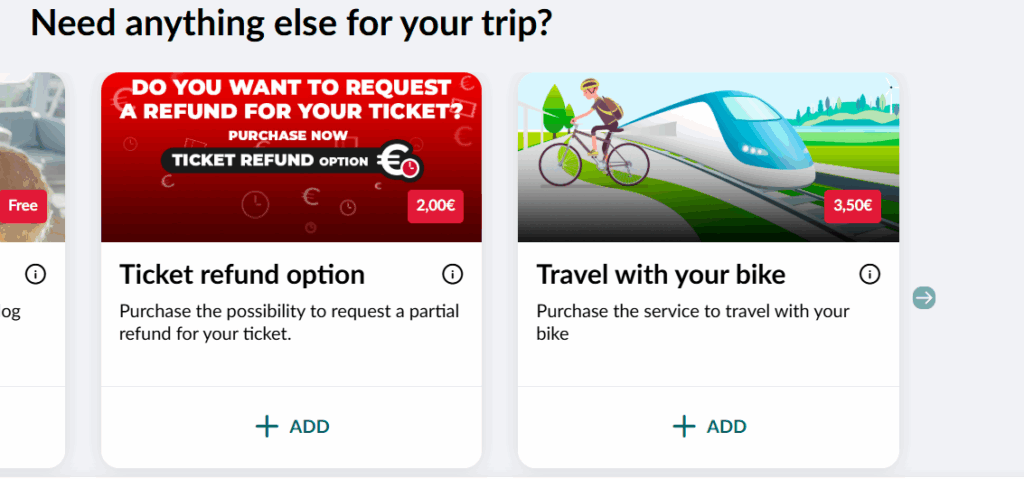Screen dimensions: 1024x479
Task: Click the 2,00€ price badge
Action: pos(436,206)
